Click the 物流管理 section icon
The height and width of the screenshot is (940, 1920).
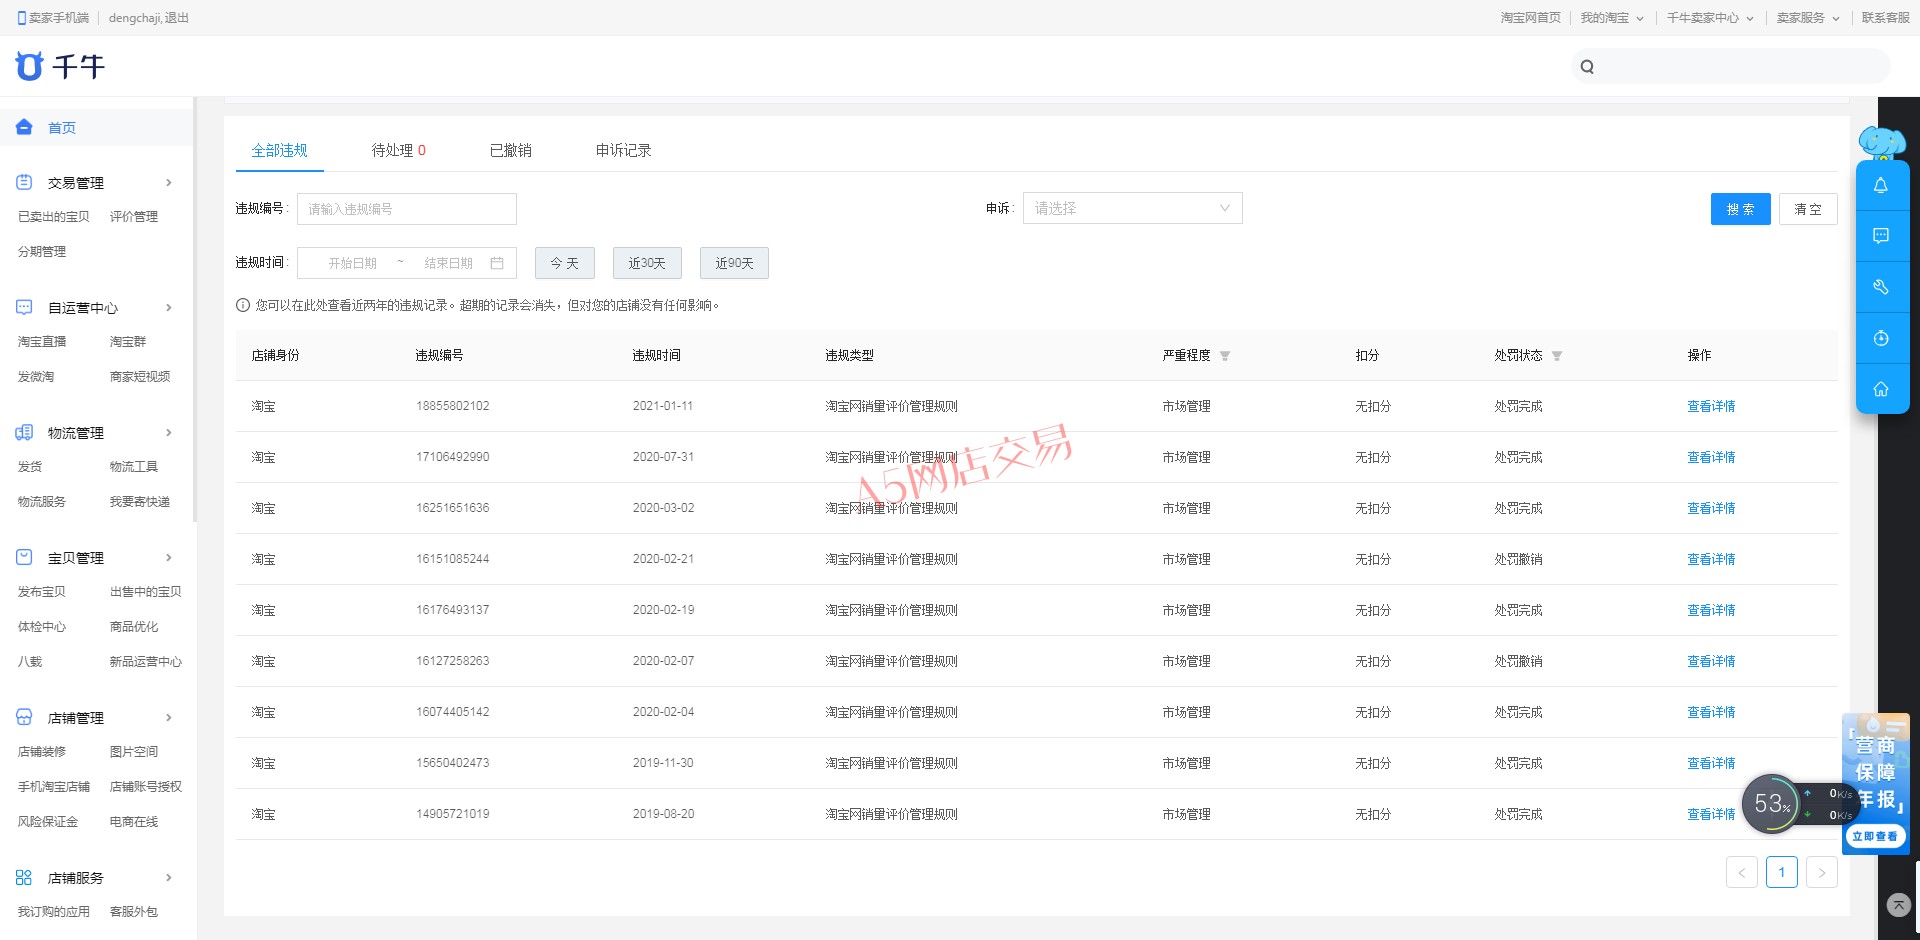click(24, 432)
